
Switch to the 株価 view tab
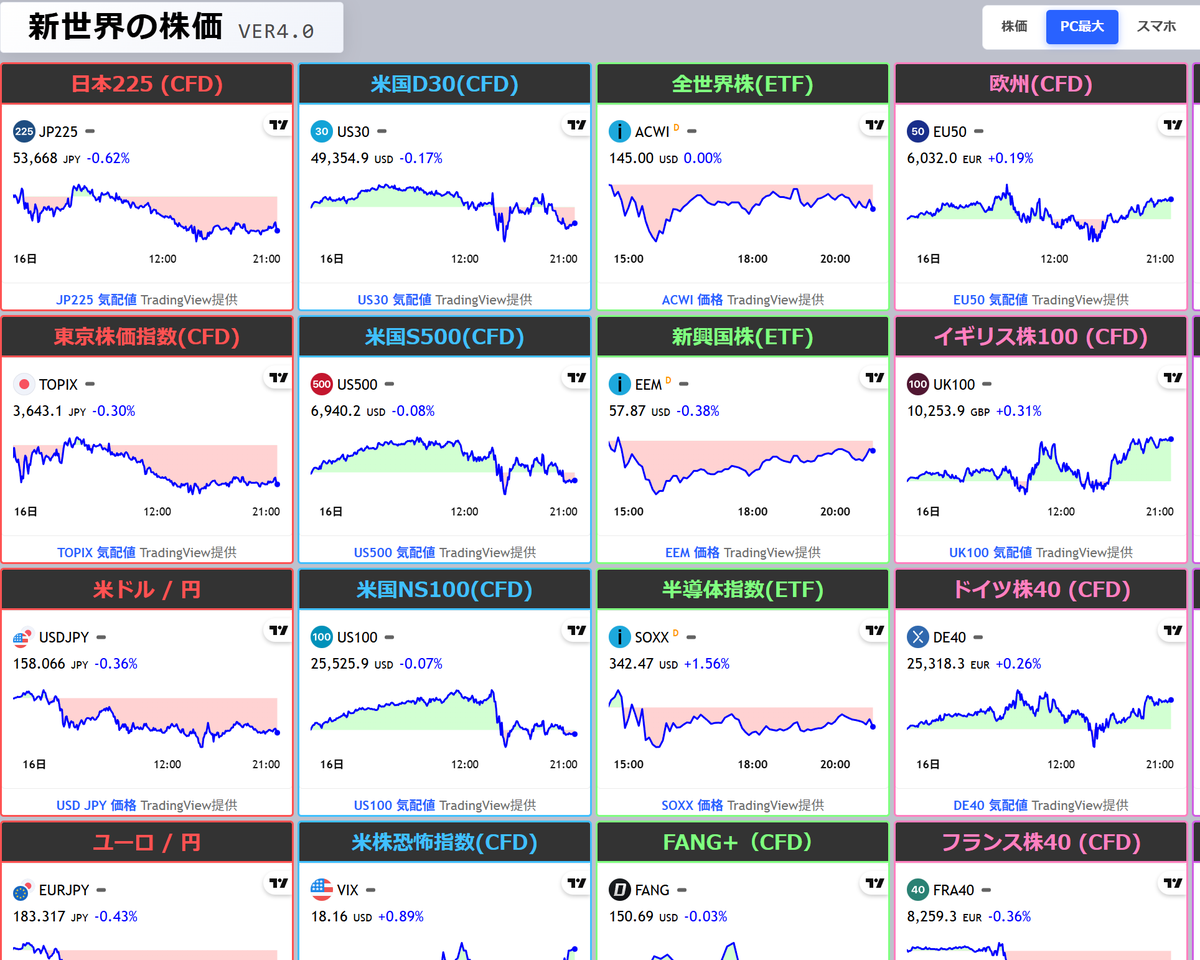point(1014,27)
